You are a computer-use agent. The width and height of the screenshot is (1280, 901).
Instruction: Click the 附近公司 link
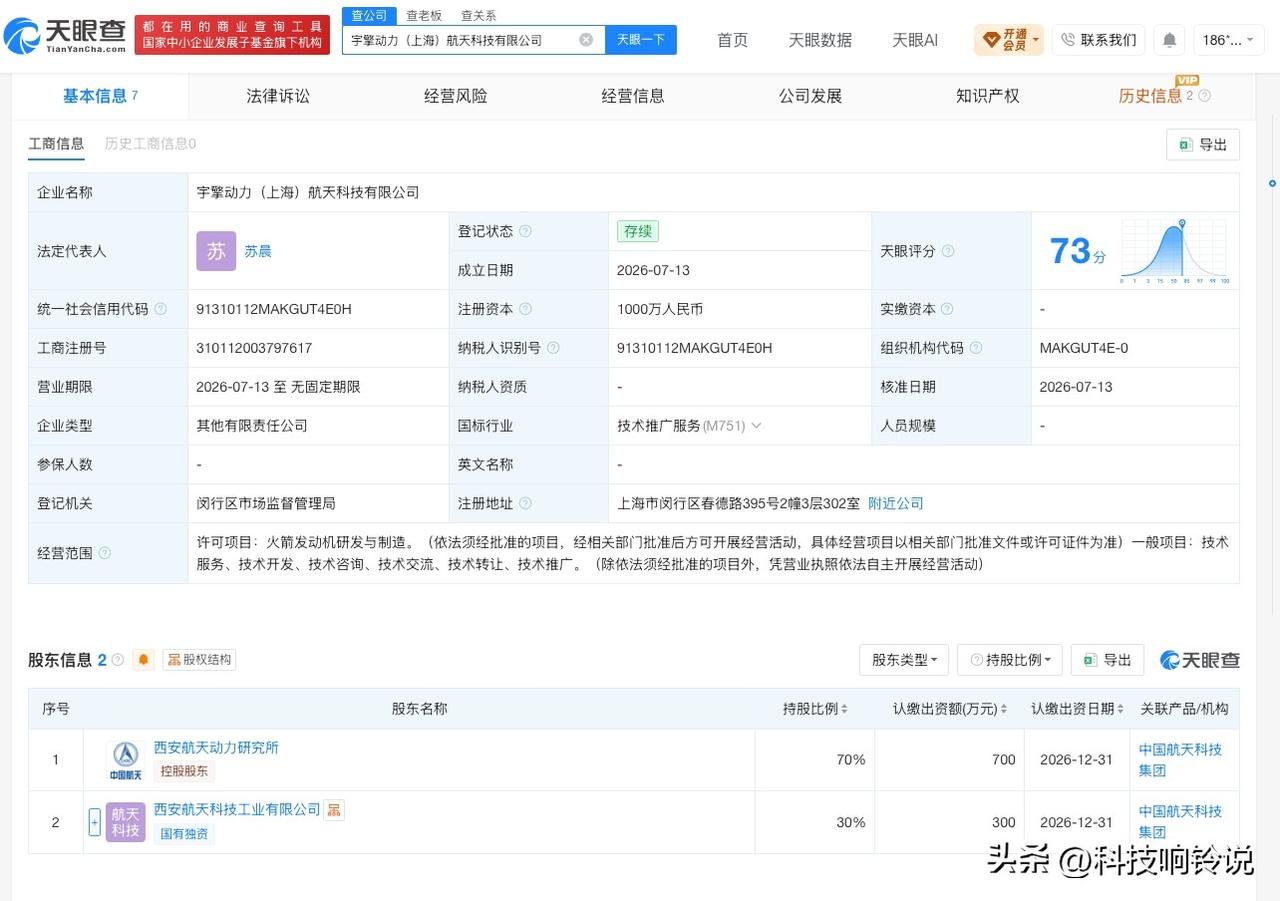pos(896,503)
